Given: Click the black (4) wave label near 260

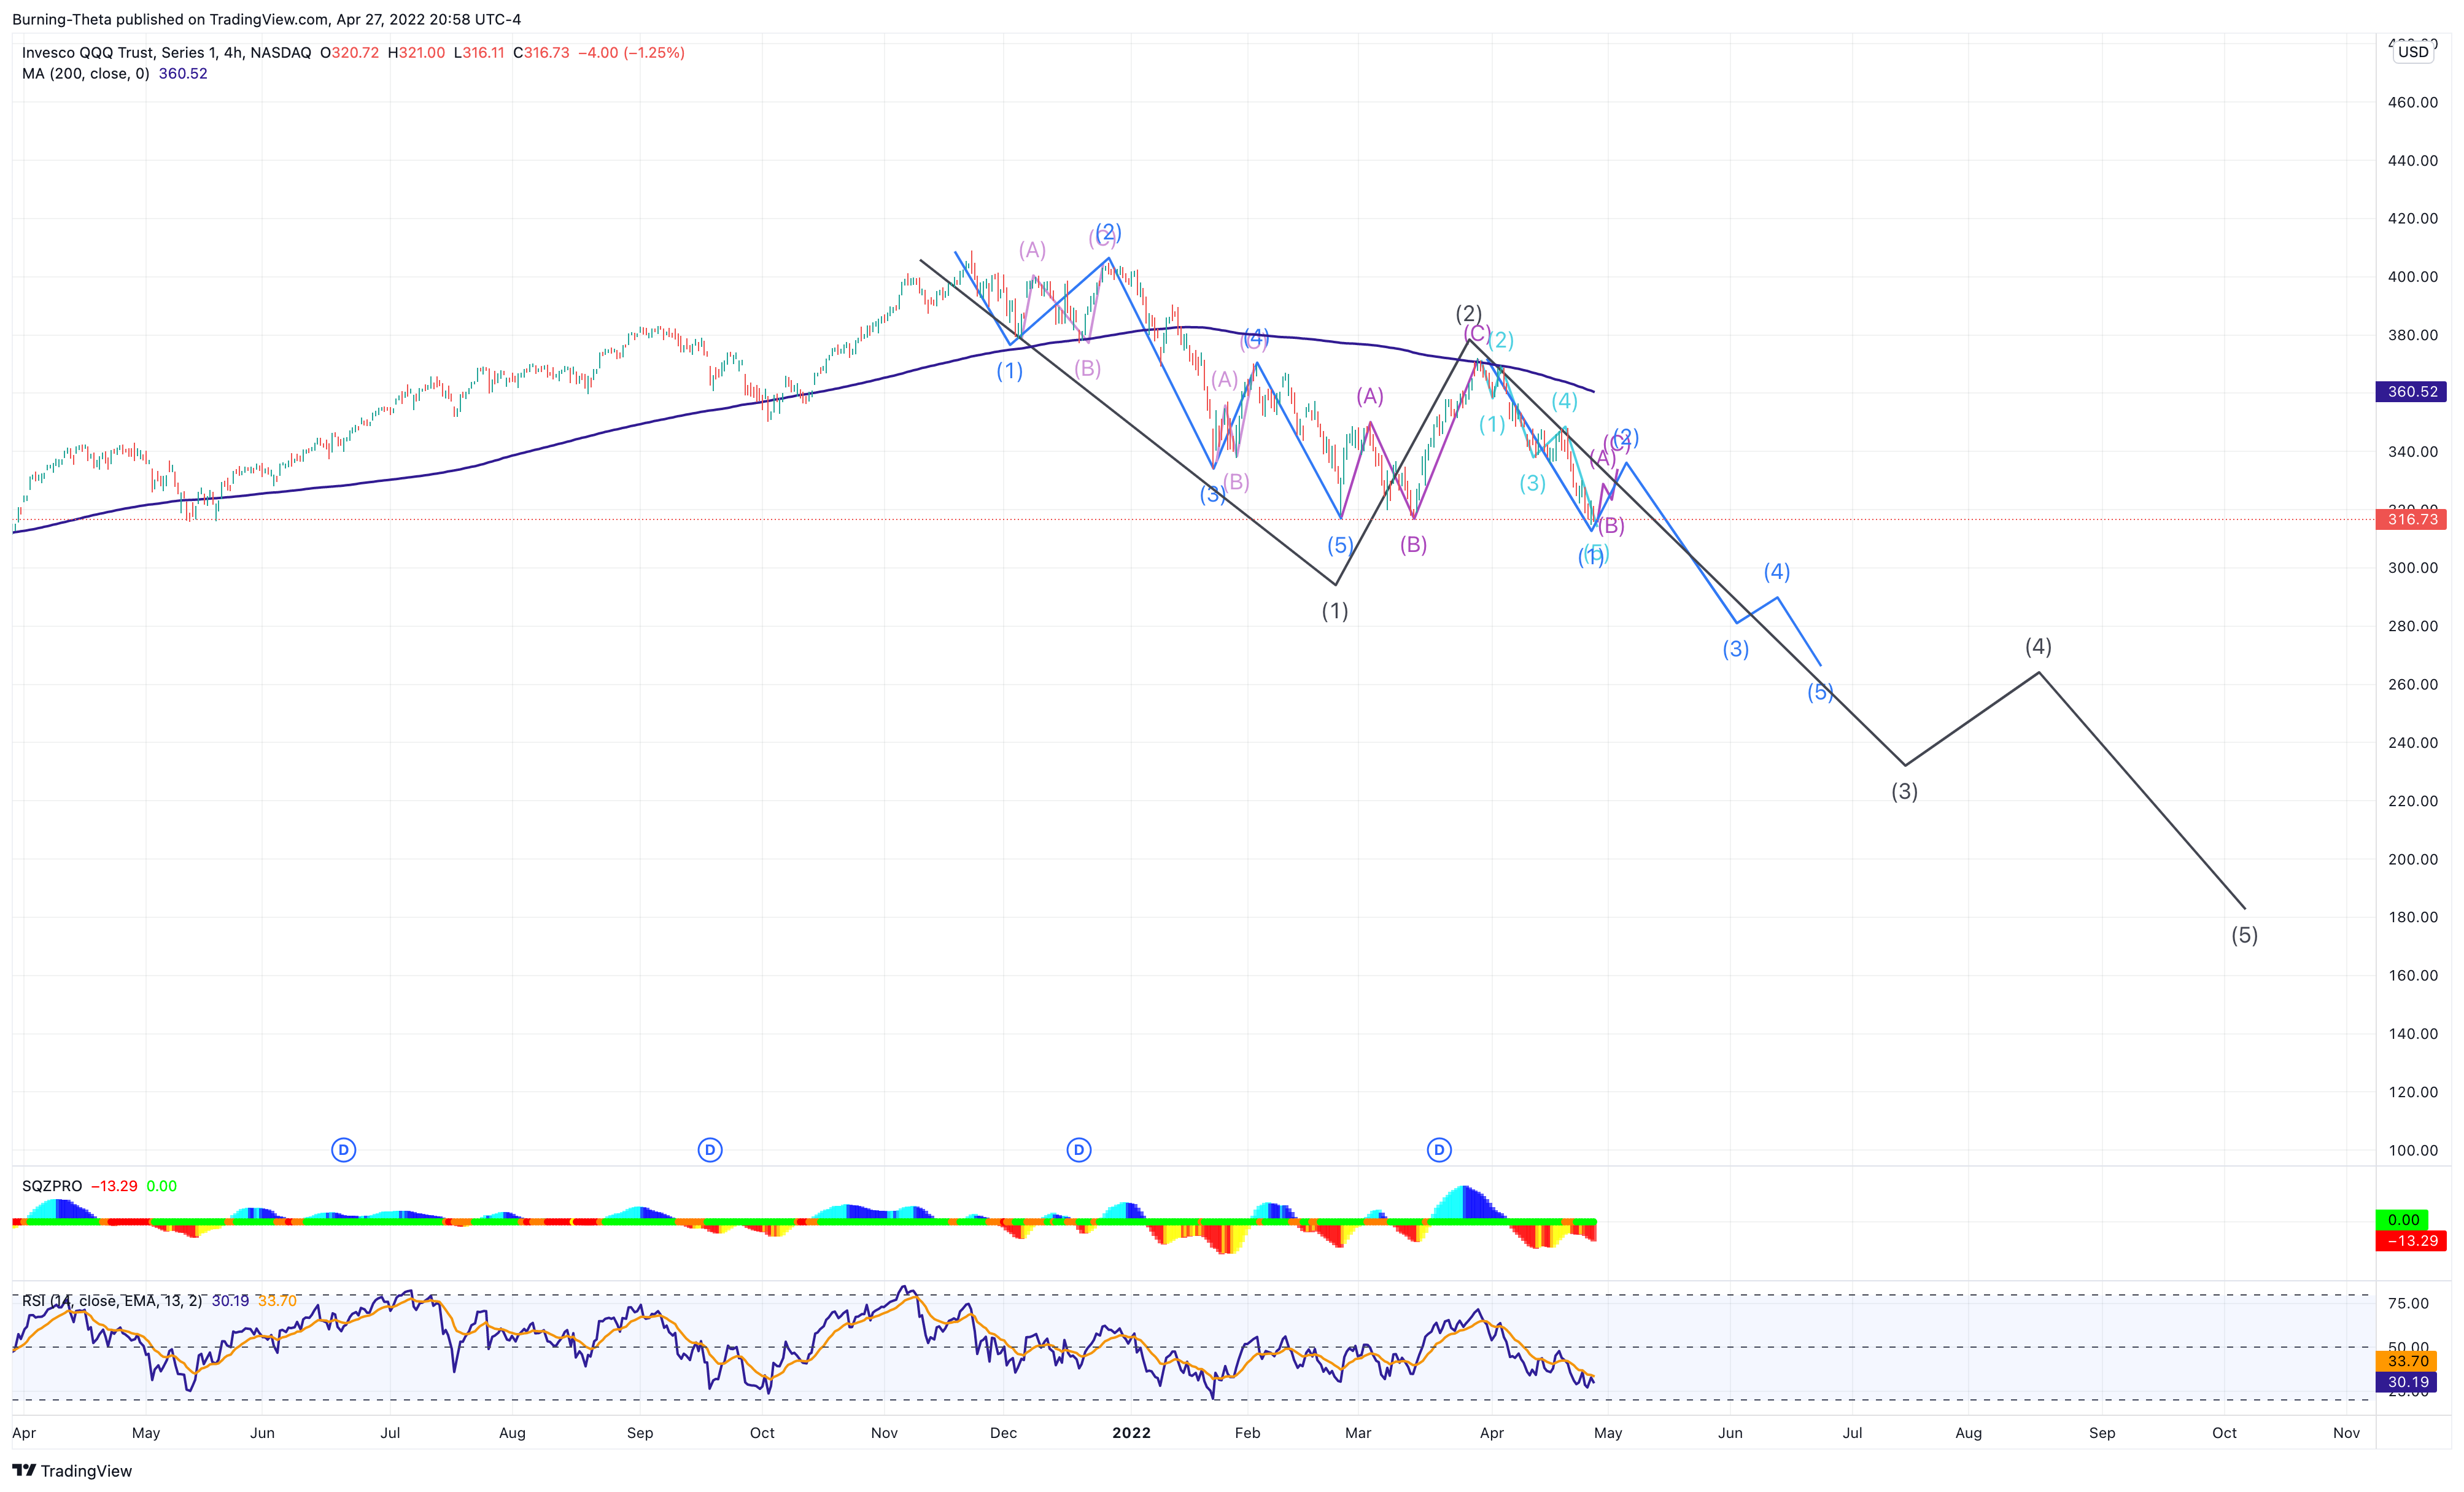Looking at the screenshot, I should pyautogui.click(x=2038, y=646).
